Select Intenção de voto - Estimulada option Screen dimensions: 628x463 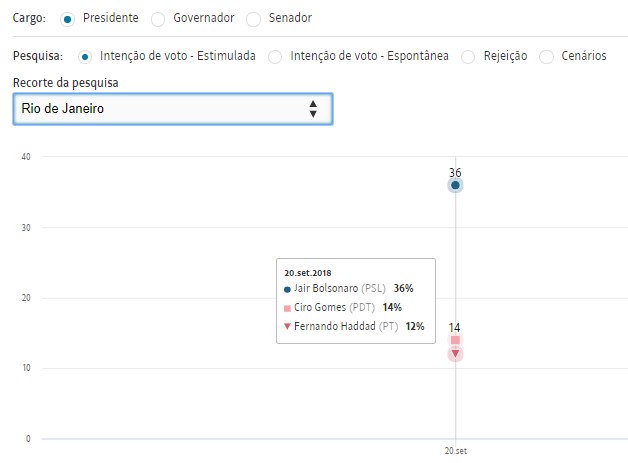(x=85, y=56)
